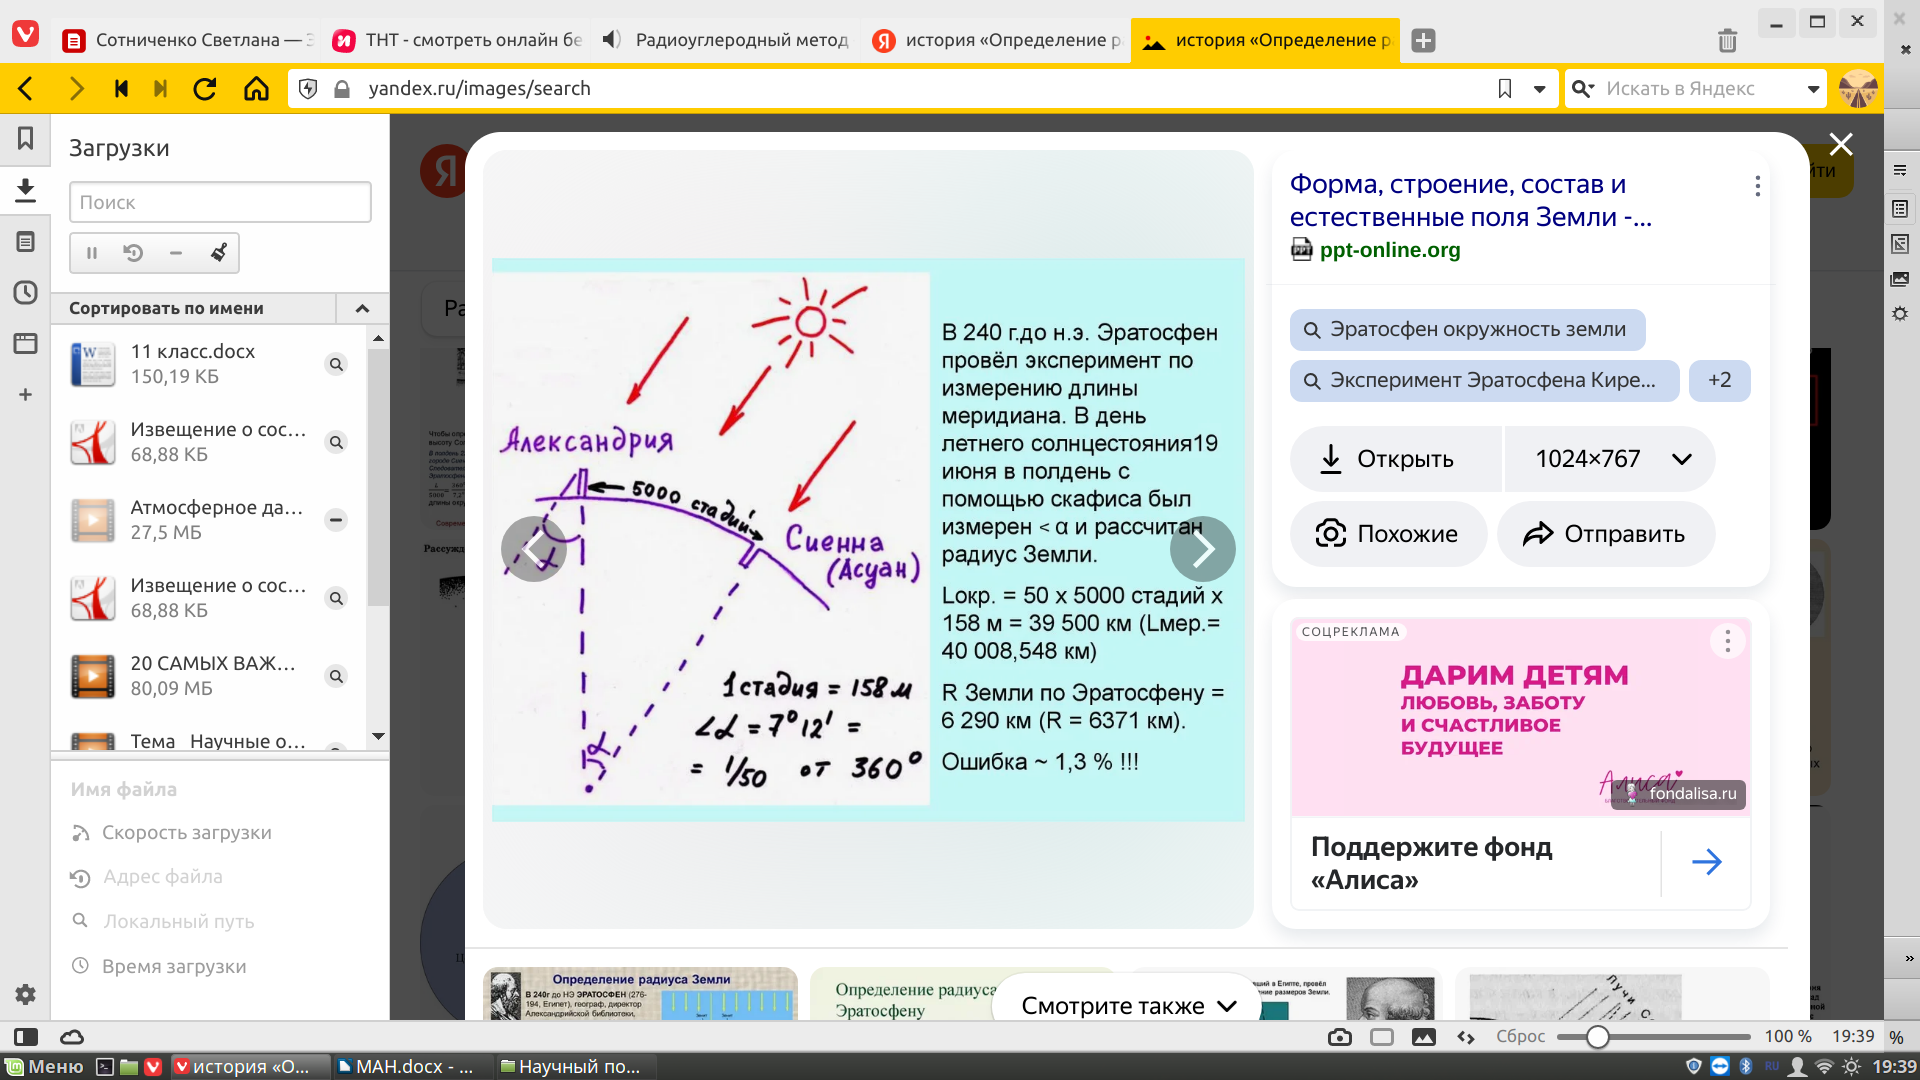Open the History panel clock icon
Image resolution: width=1920 pixels, height=1080 pixels.
[x=25, y=293]
